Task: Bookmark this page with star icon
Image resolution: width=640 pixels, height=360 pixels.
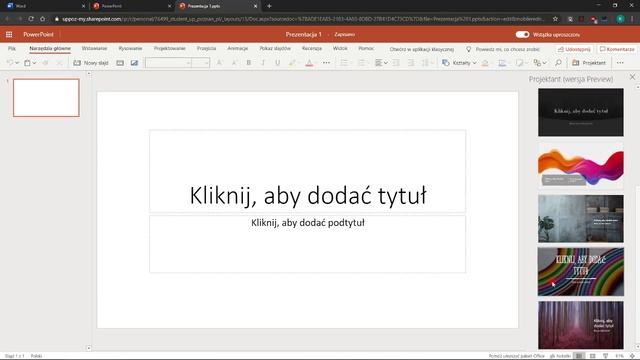Action: click(x=555, y=19)
